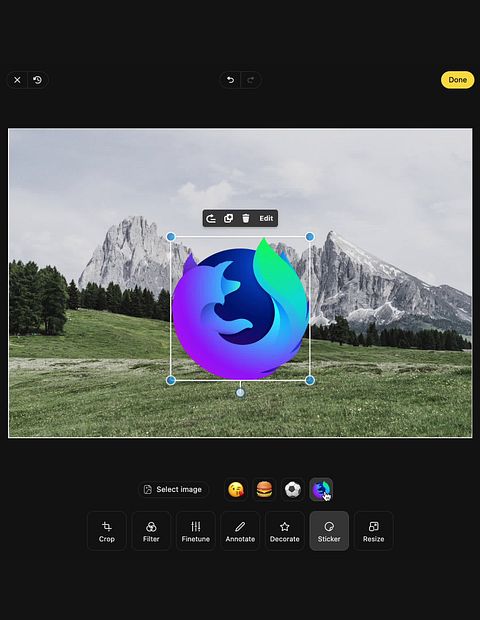Flip the selected sticker horizontally

pyautogui.click(x=211, y=218)
